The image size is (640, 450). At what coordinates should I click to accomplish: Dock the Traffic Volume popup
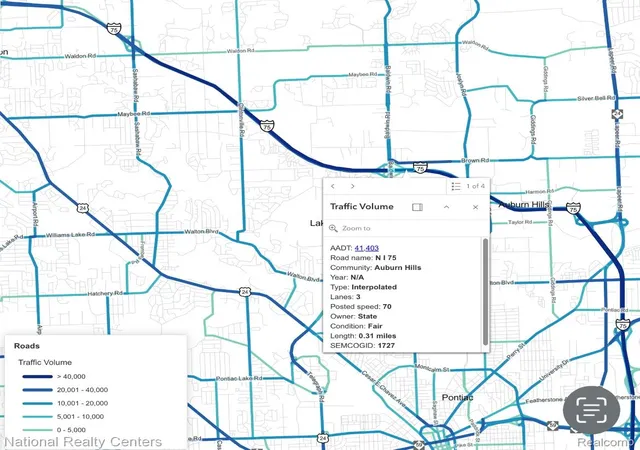417,207
